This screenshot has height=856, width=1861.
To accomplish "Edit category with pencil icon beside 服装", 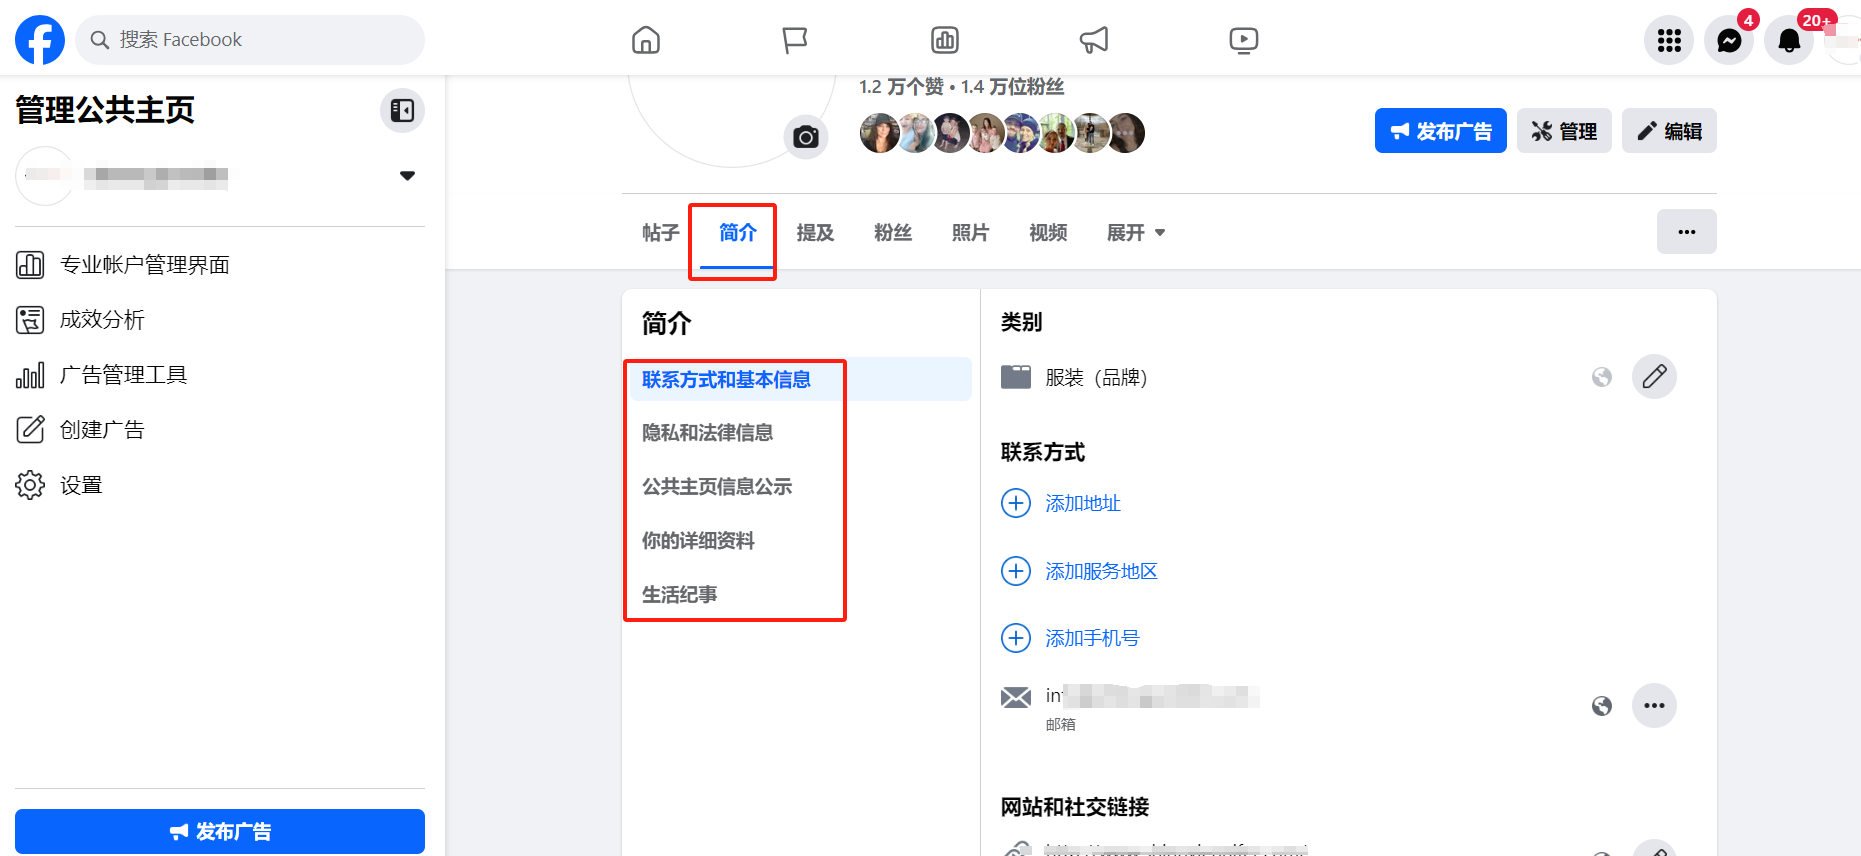I will (1654, 377).
